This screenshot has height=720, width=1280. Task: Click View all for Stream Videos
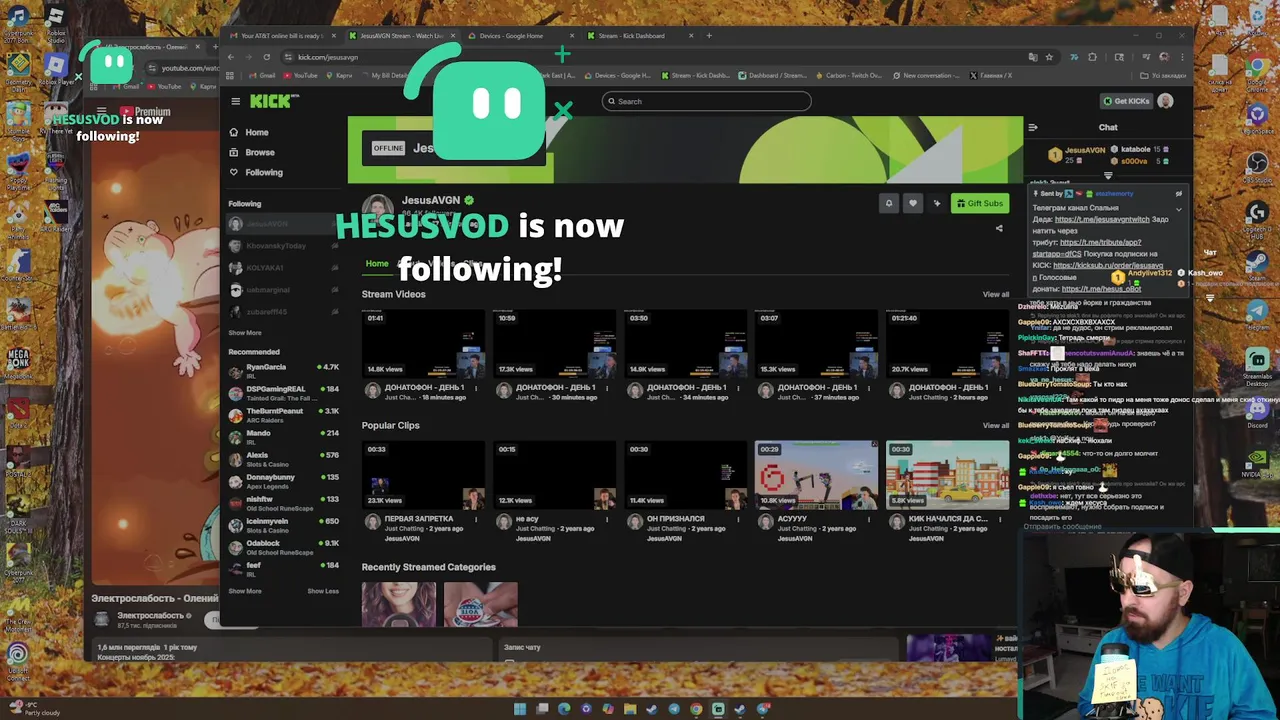996,294
